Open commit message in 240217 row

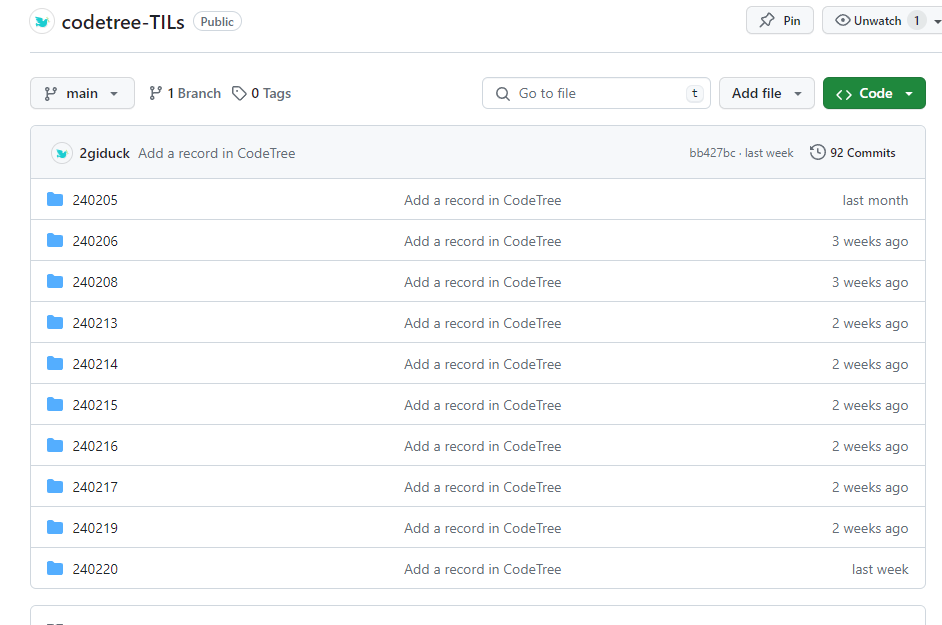coord(482,487)
